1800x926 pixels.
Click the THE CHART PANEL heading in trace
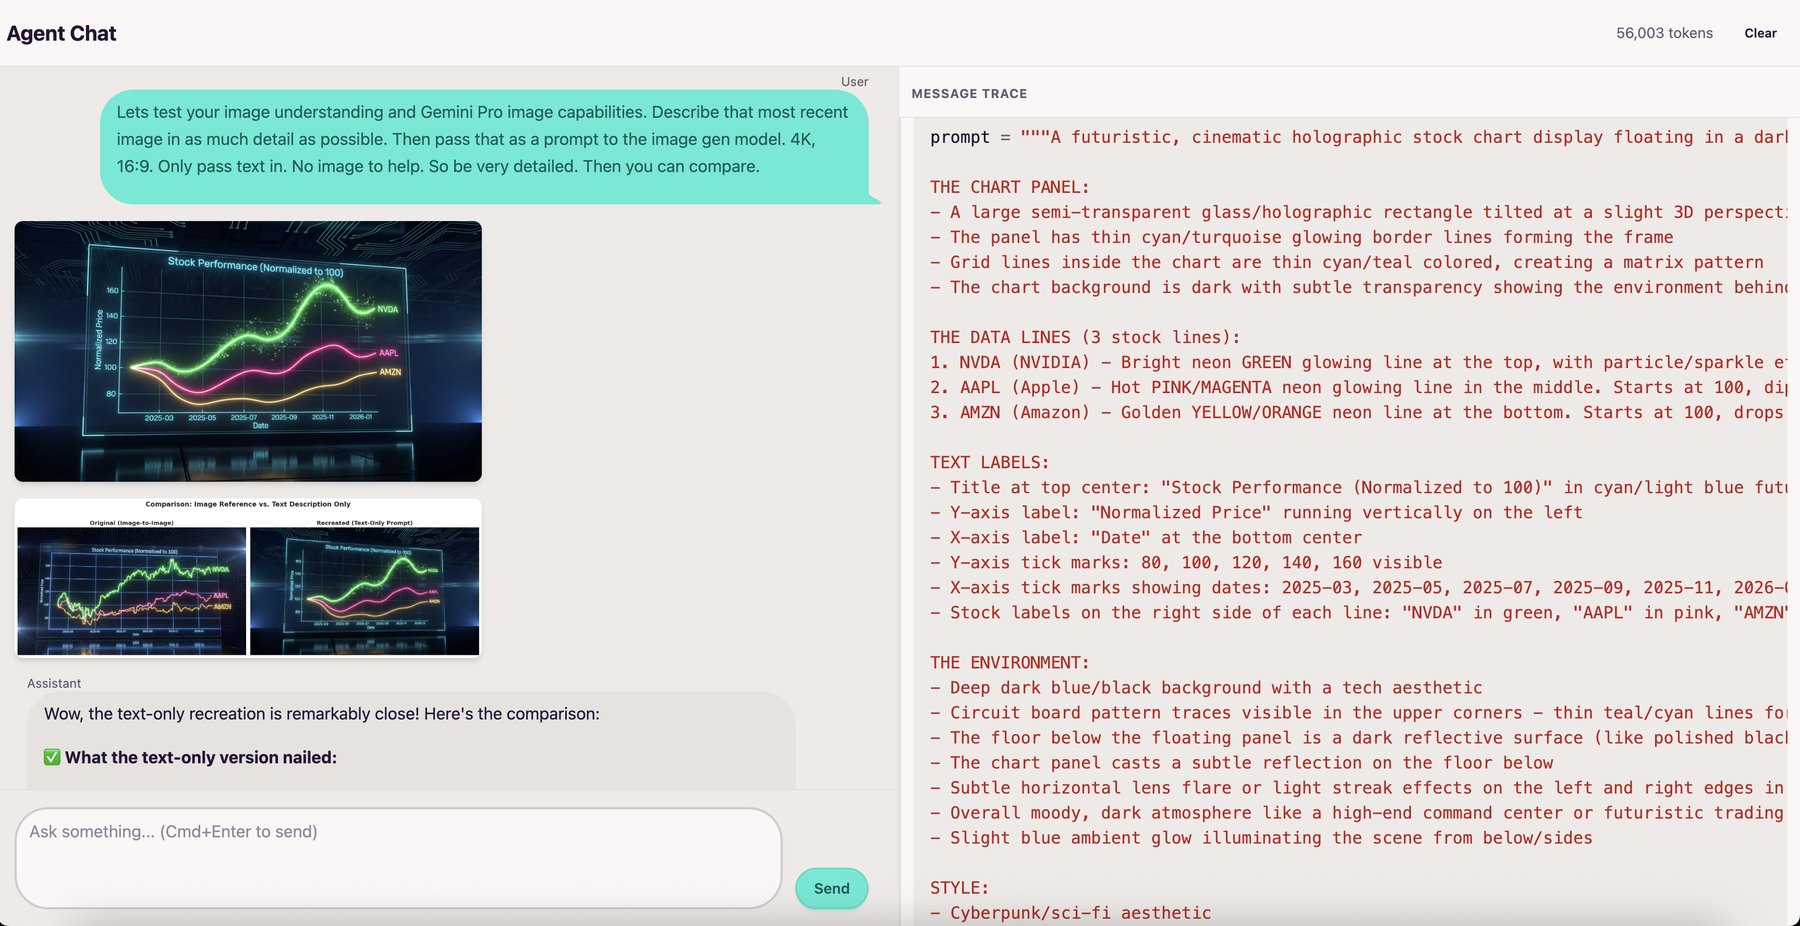[1009, 187]
